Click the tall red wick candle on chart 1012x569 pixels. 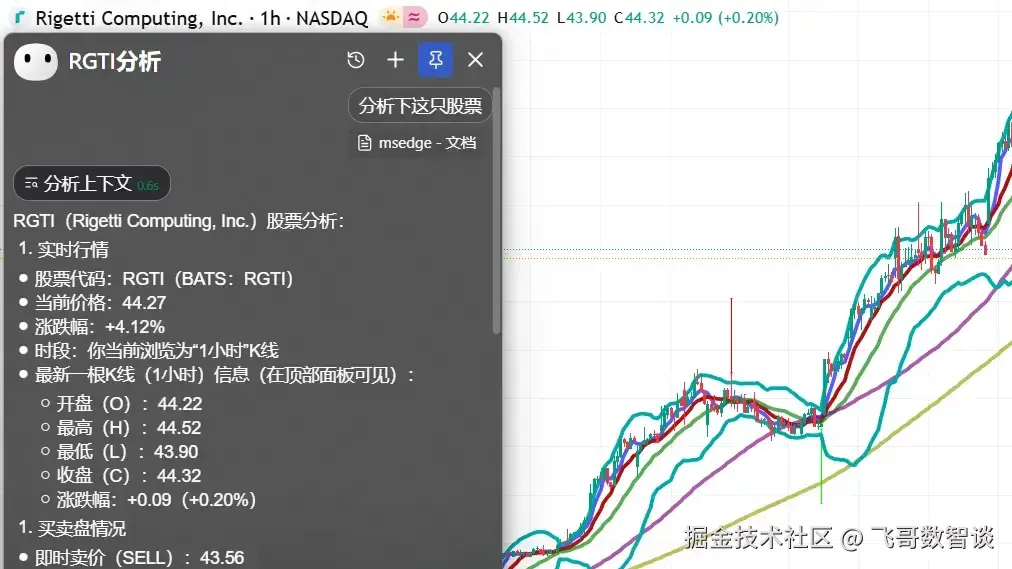(x=731, y=342)
